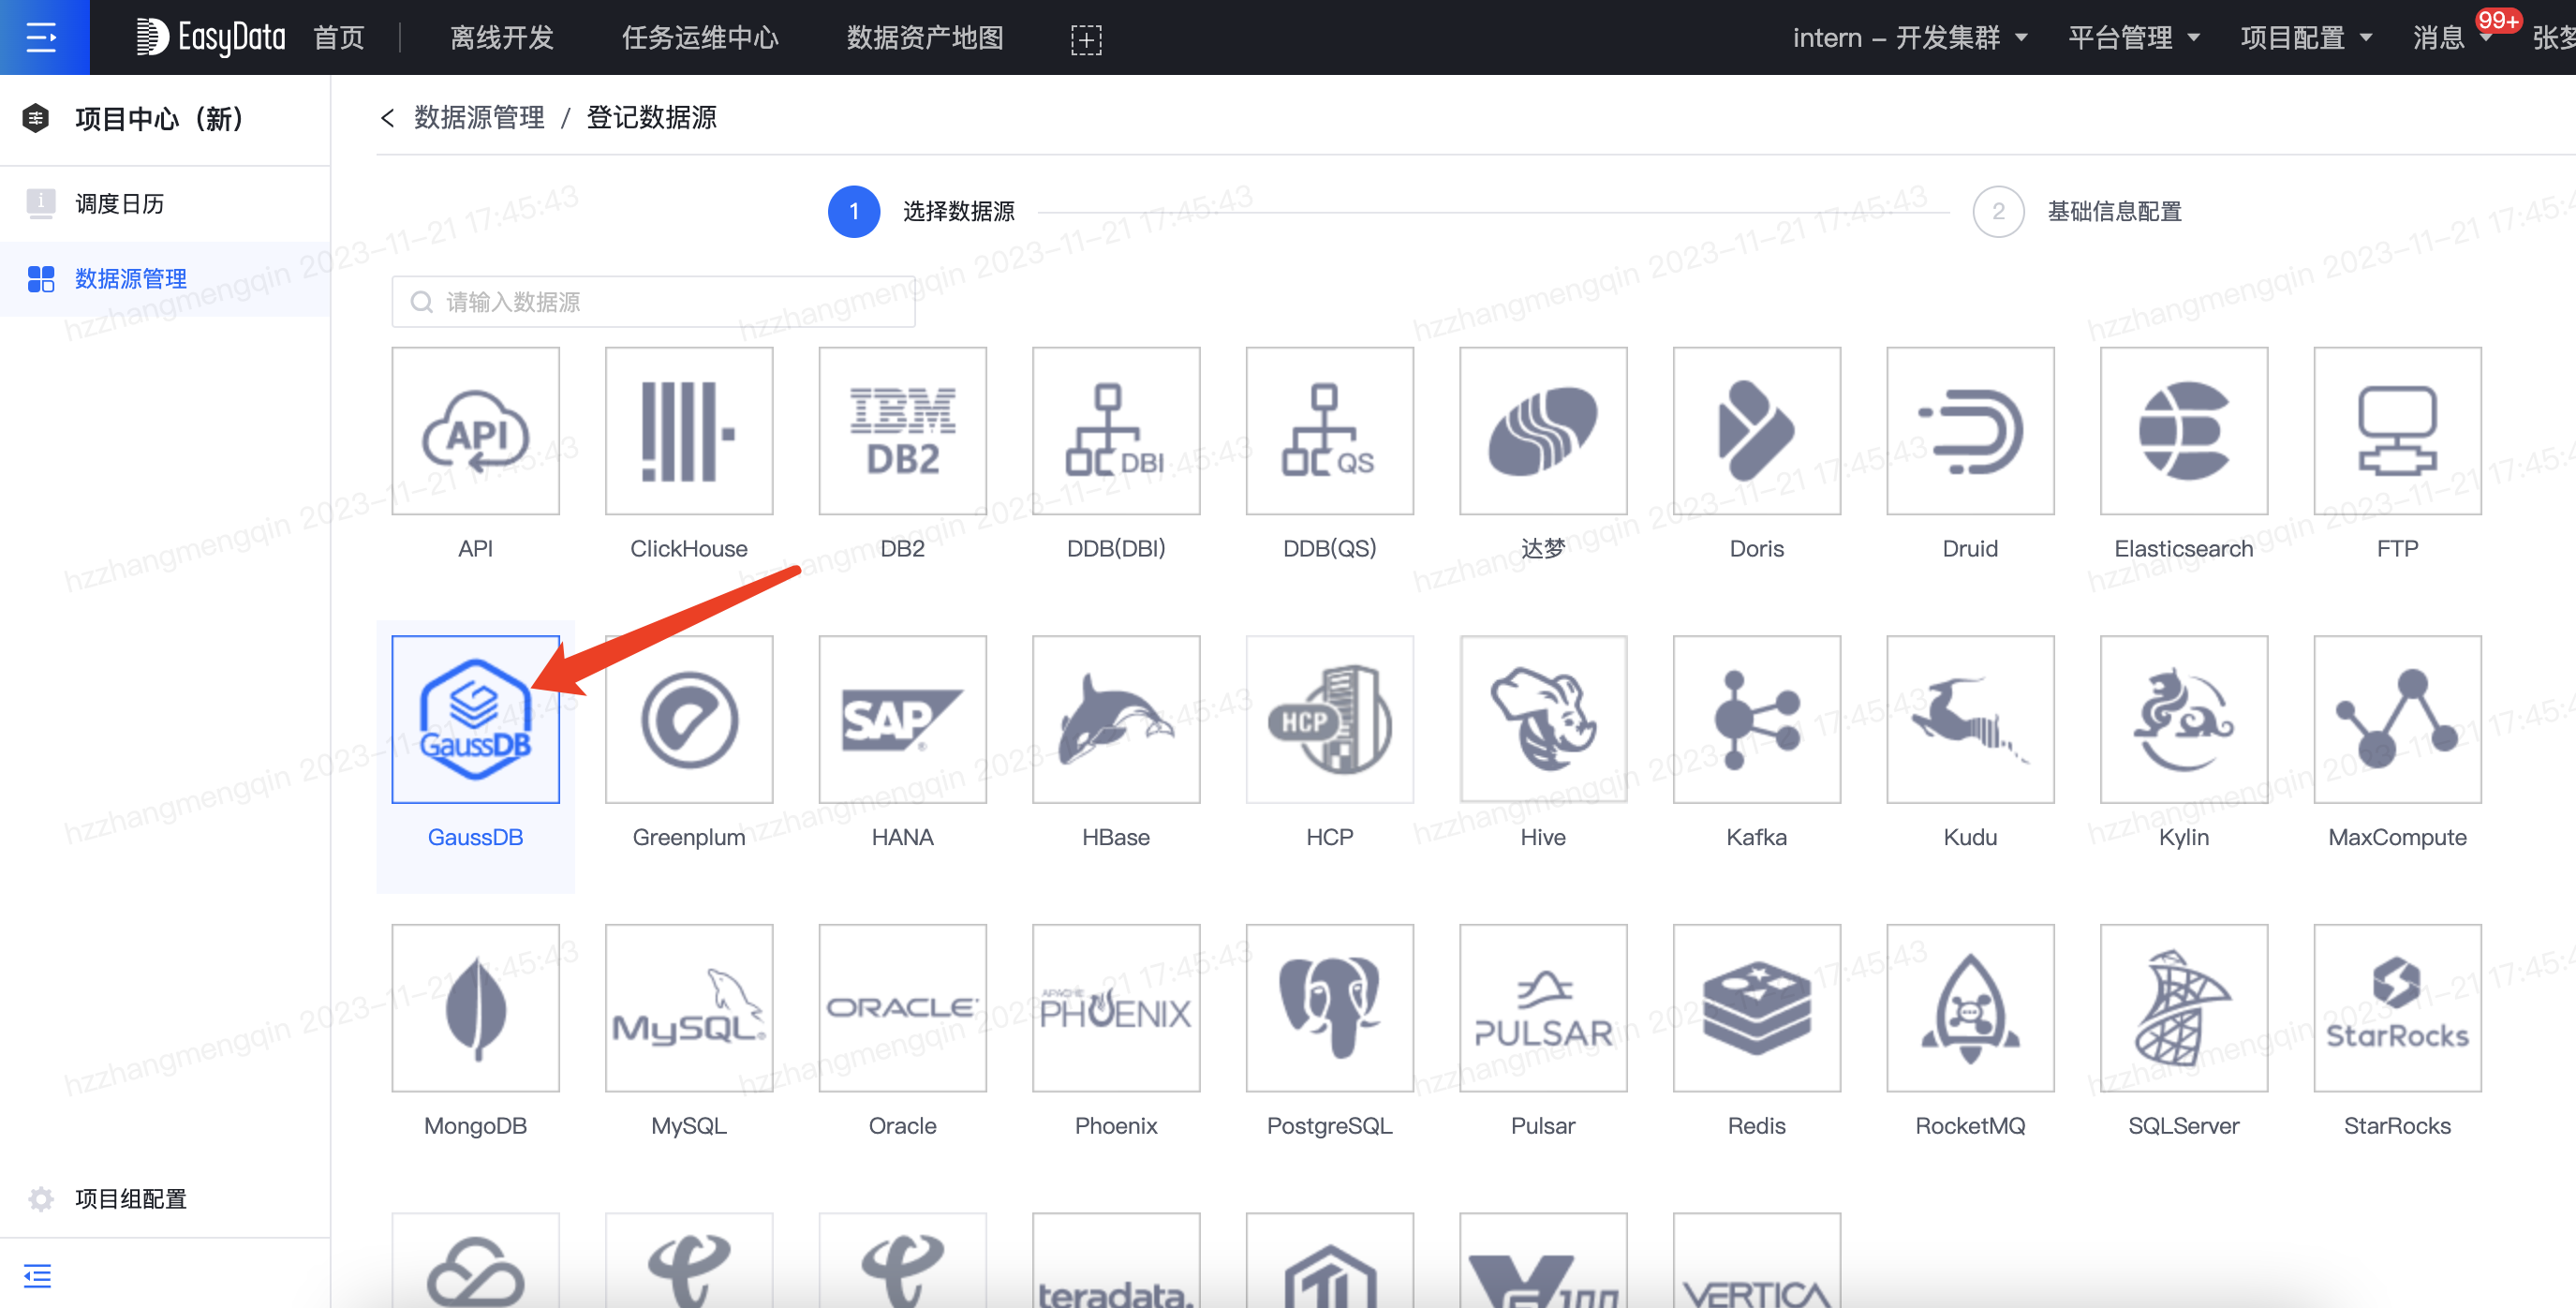This screenshot has height=1308, width=2576.
Task: Choose the MySQL data source
Action: [x=689, y=1008]
